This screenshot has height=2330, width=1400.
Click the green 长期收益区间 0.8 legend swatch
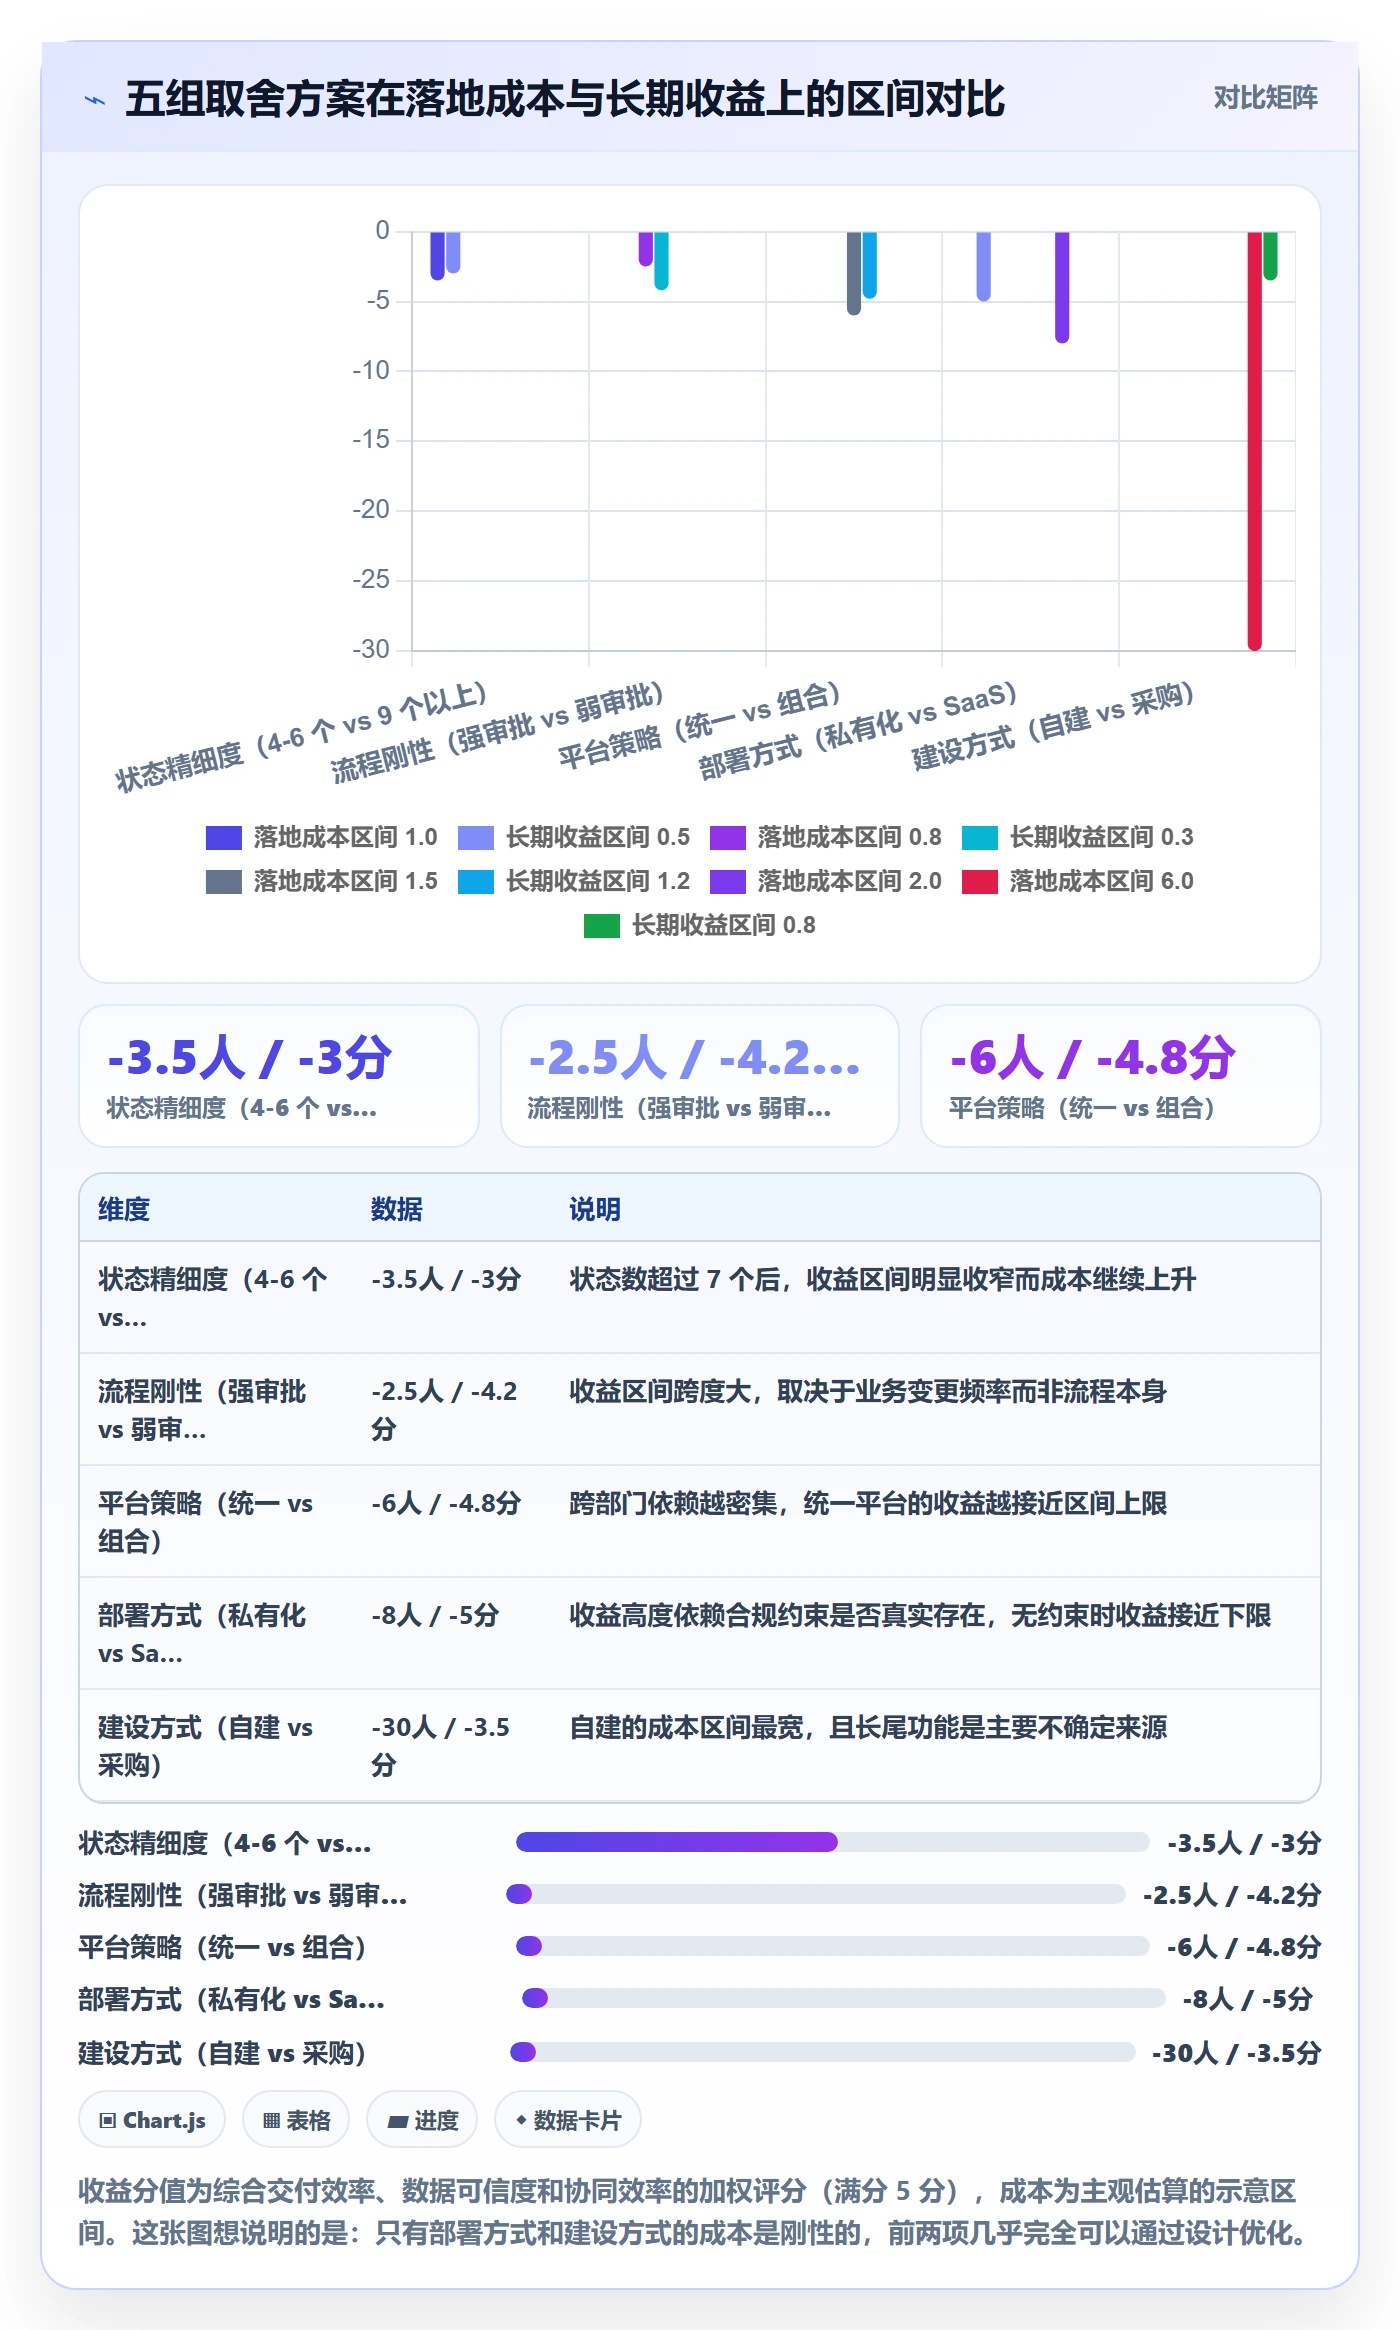601,925
